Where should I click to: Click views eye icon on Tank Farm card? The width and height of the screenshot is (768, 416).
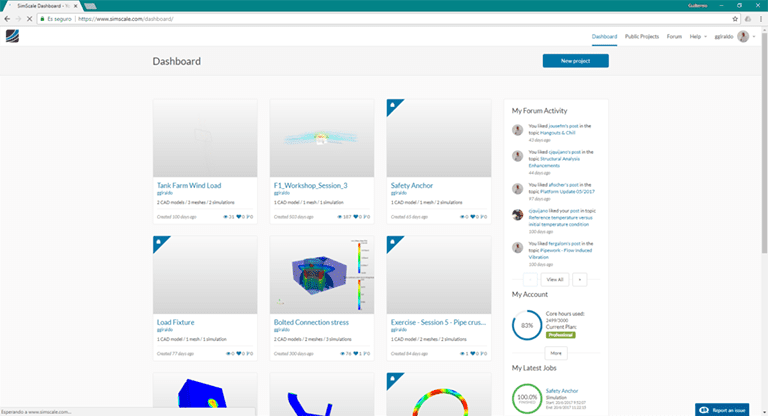[226, 217]
